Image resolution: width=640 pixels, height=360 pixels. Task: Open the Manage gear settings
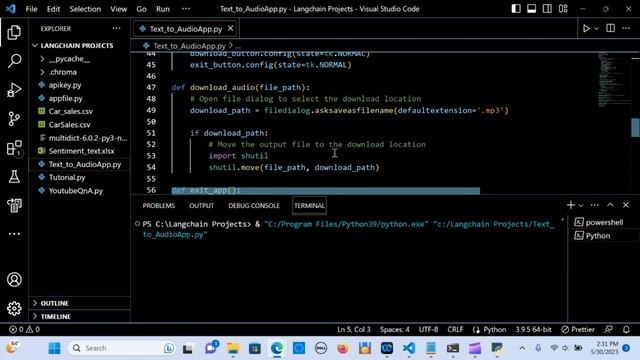point(14,309)
